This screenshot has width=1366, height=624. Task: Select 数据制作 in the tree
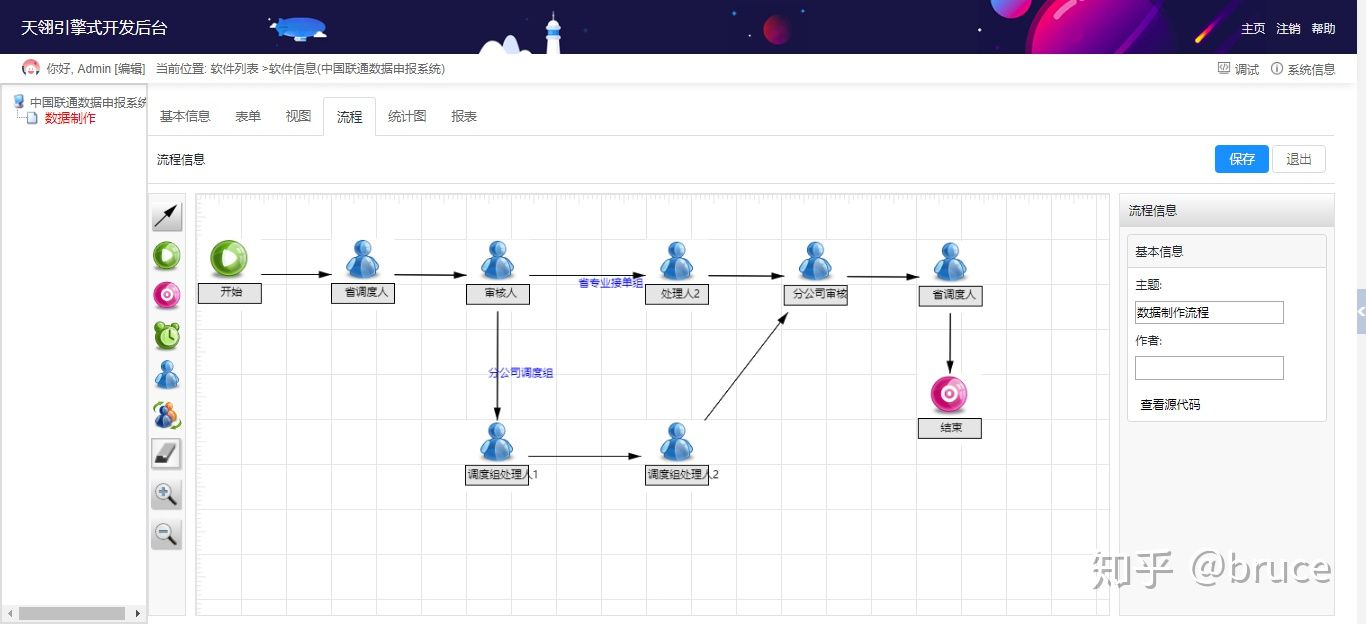(70, 118)
